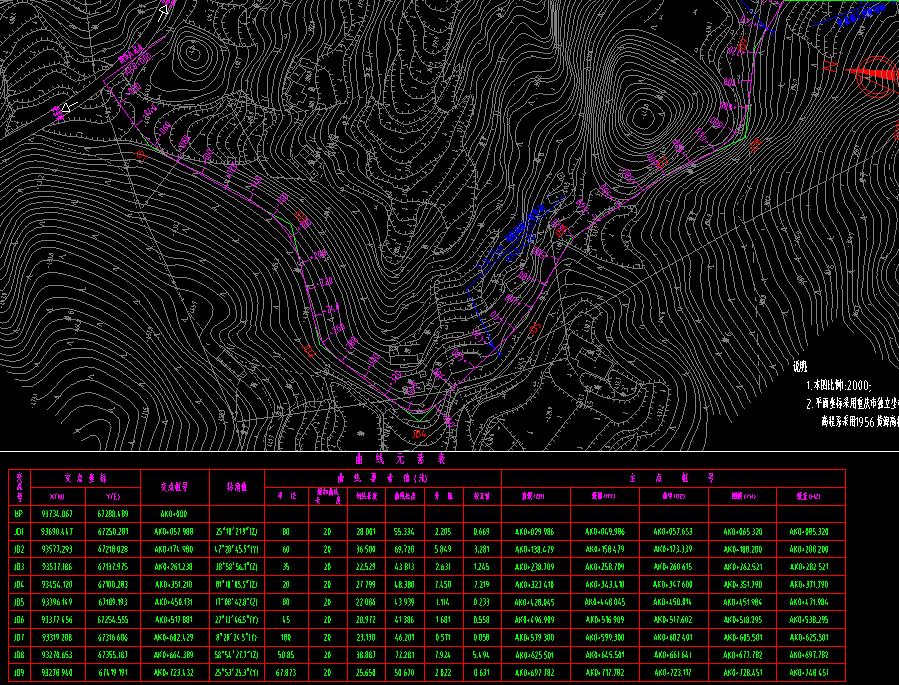
Task: Click the value "0.233" in the JD5 row
Action: pos(482,602)
